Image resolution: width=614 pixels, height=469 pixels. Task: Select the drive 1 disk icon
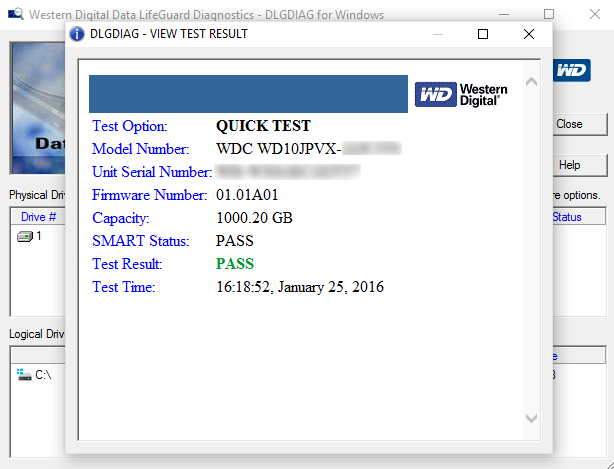(x=24, y=236)
